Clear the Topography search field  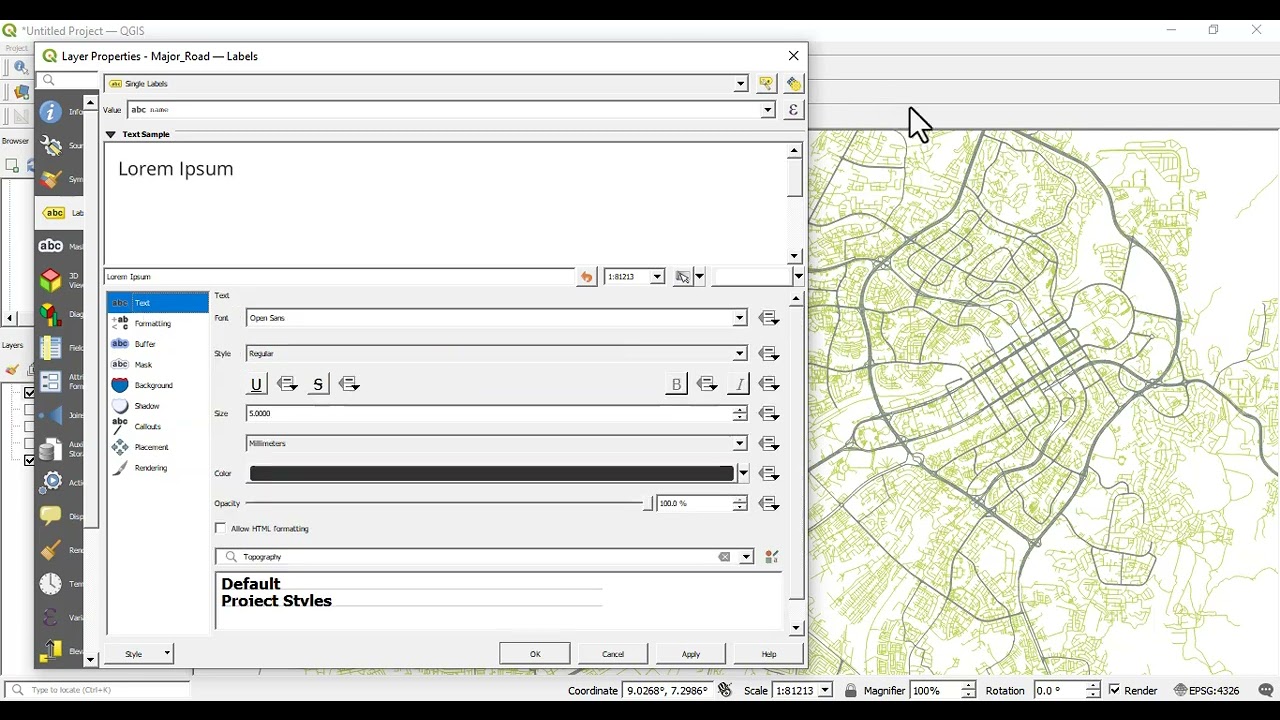pos(724,557)
